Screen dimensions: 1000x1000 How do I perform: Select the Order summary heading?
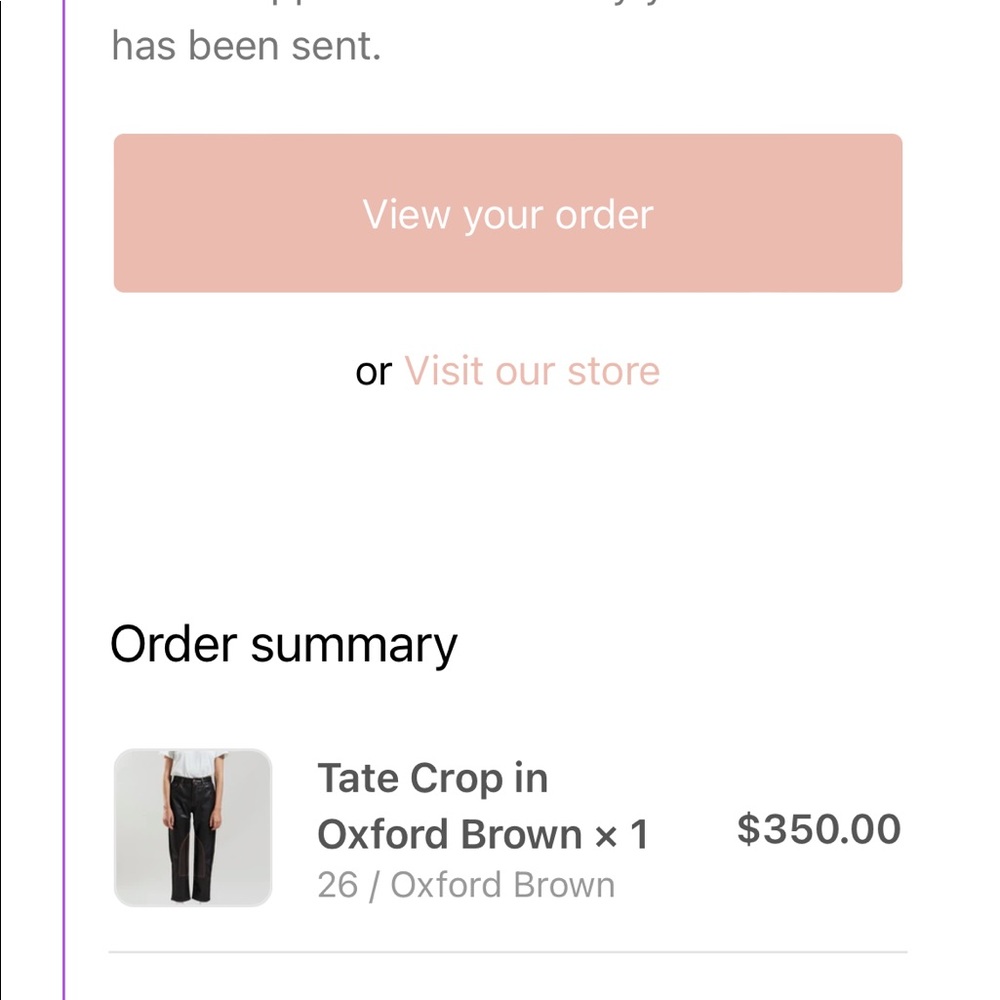tap(284, 643)
